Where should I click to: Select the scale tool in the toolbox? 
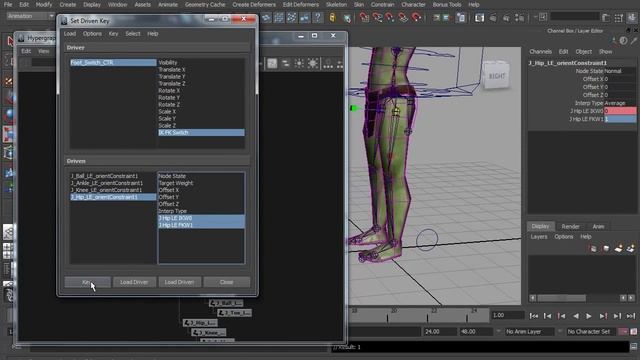pyautogui.click(x=9, y=134)
